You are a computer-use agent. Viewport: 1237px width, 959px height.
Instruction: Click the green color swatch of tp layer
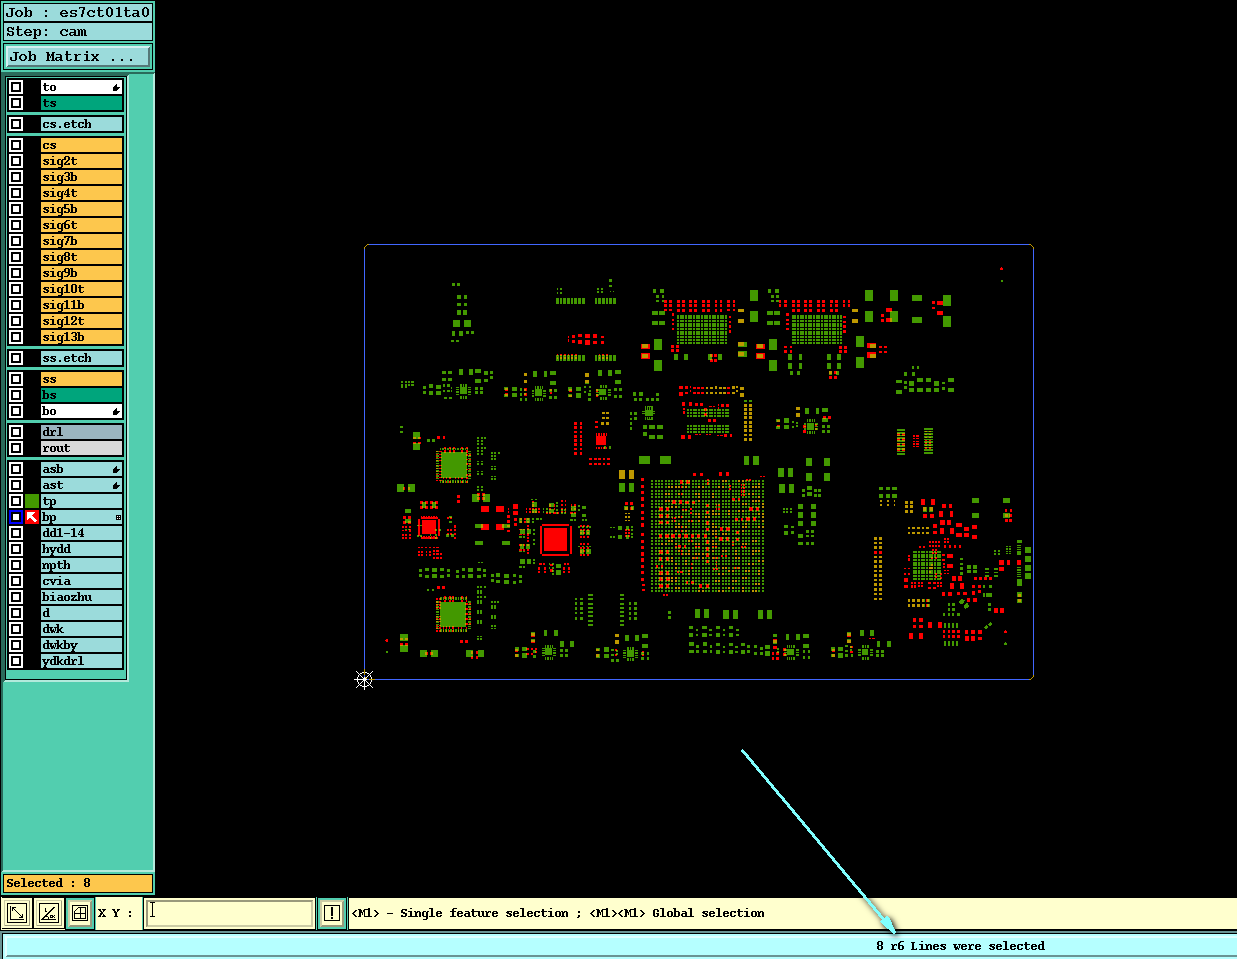pyautogui.click(x=32, y=501)
